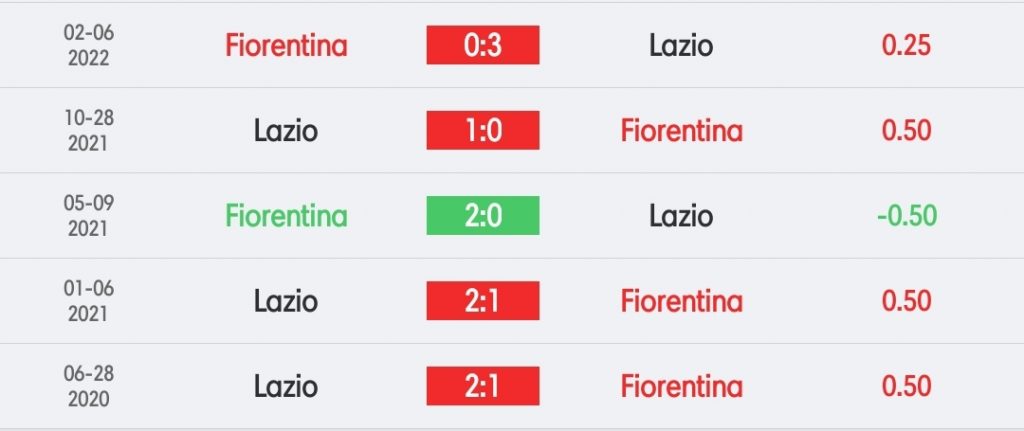Click Lazio in the 06-28 2020 match
Screen dimensions: 1024x431
point(286,387)
